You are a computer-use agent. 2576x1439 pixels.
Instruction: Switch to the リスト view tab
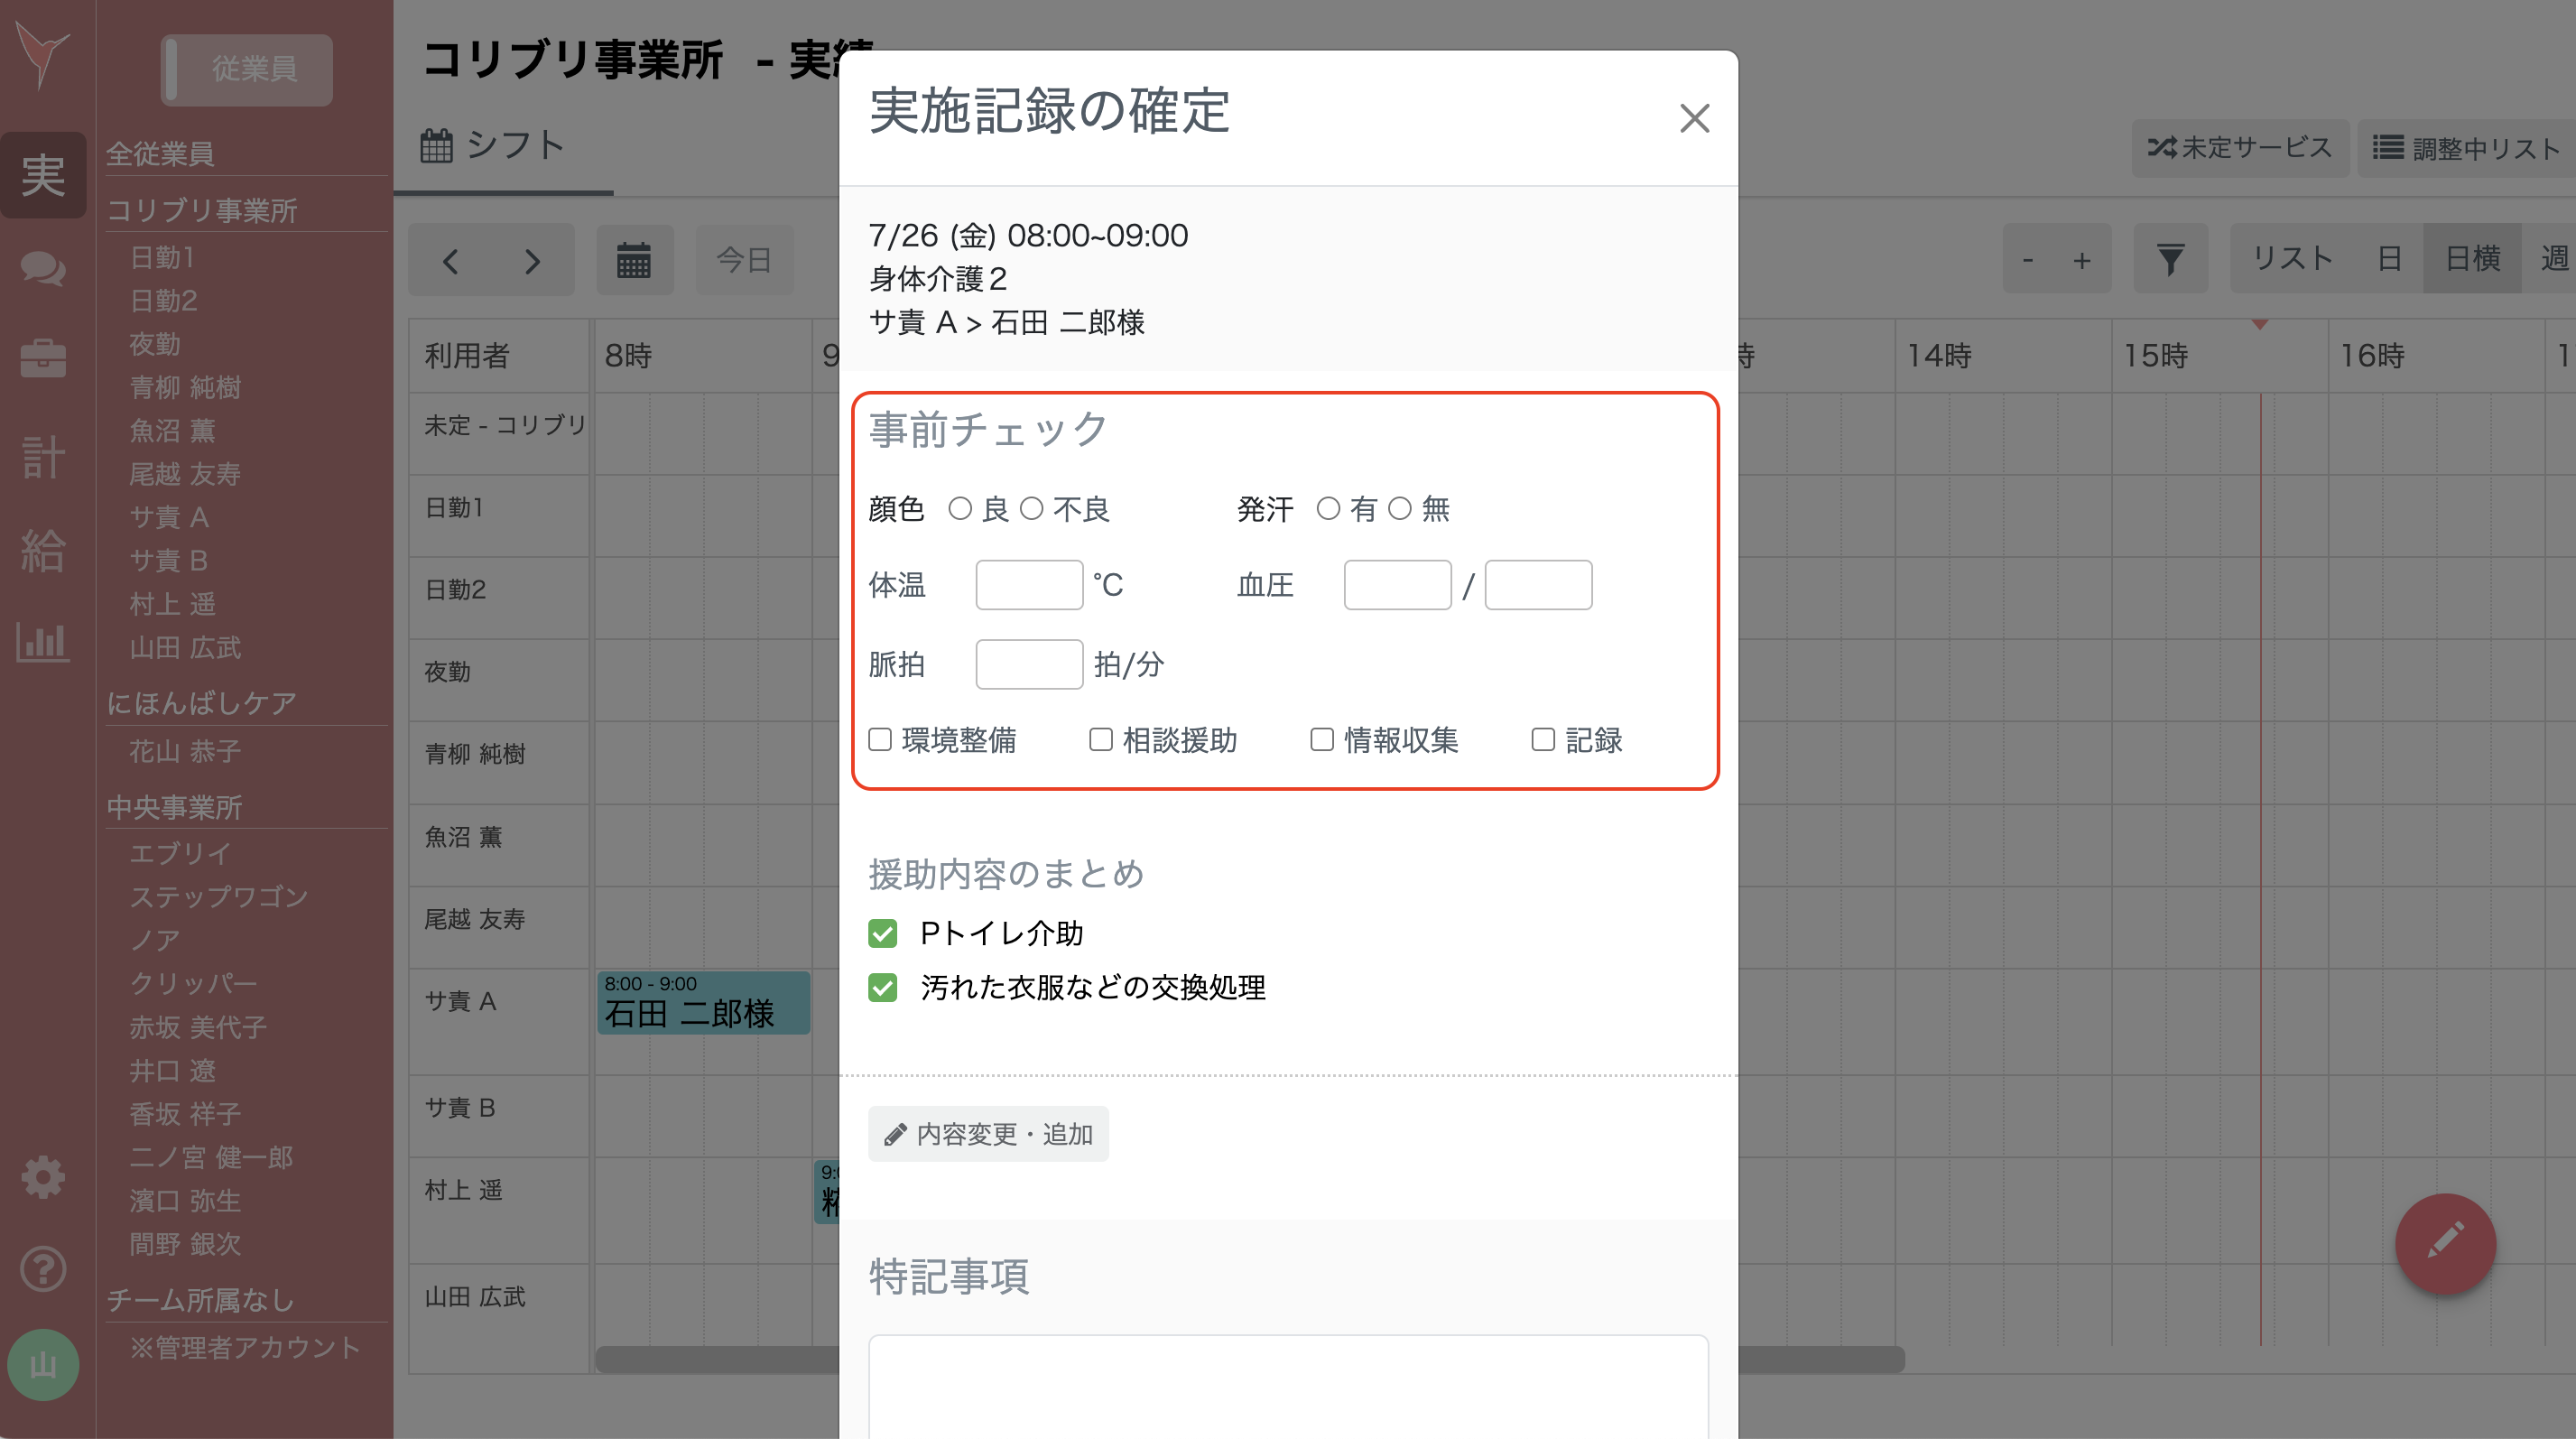click(2293, 259)
